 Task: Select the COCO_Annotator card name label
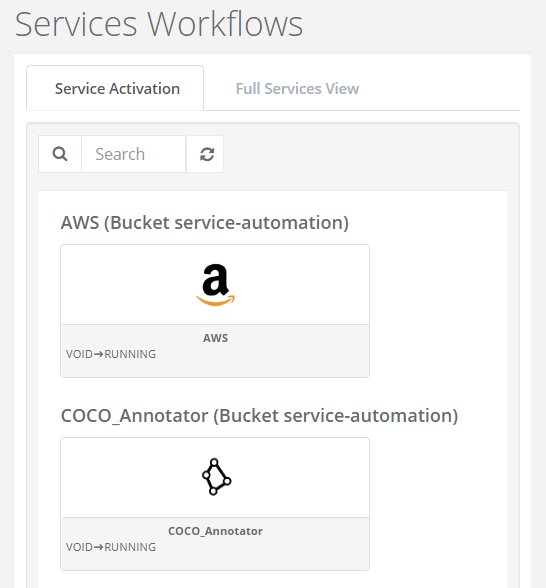(215, 531)
